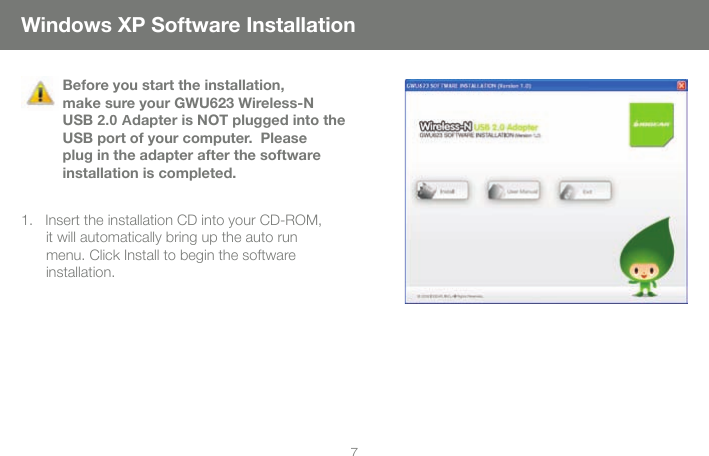Viewport: 709px width, 456px height.
Task: Click the green leaf mascot character
Action: (648, 257)
